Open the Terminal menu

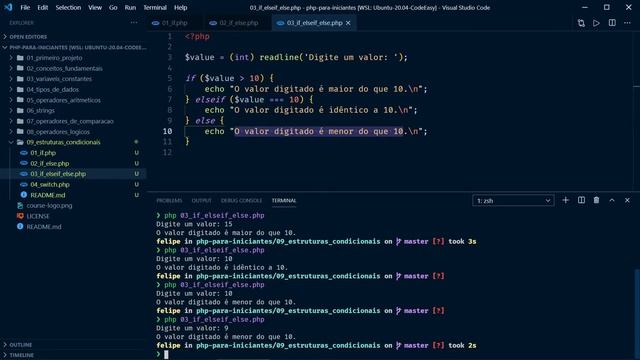pyautogui.click(x=155, y=7)
